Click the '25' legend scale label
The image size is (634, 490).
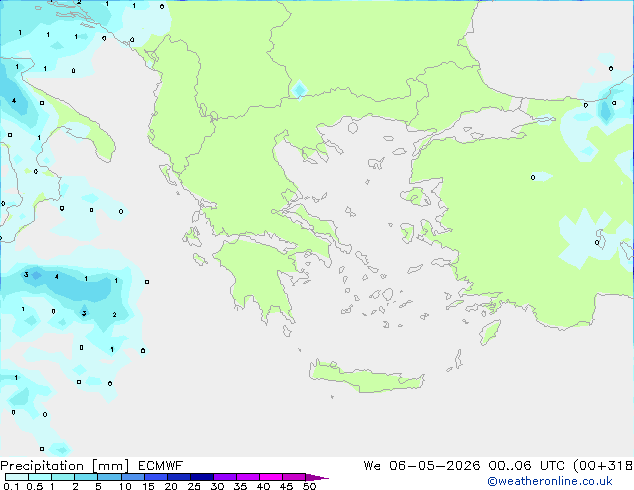[194, 486]
